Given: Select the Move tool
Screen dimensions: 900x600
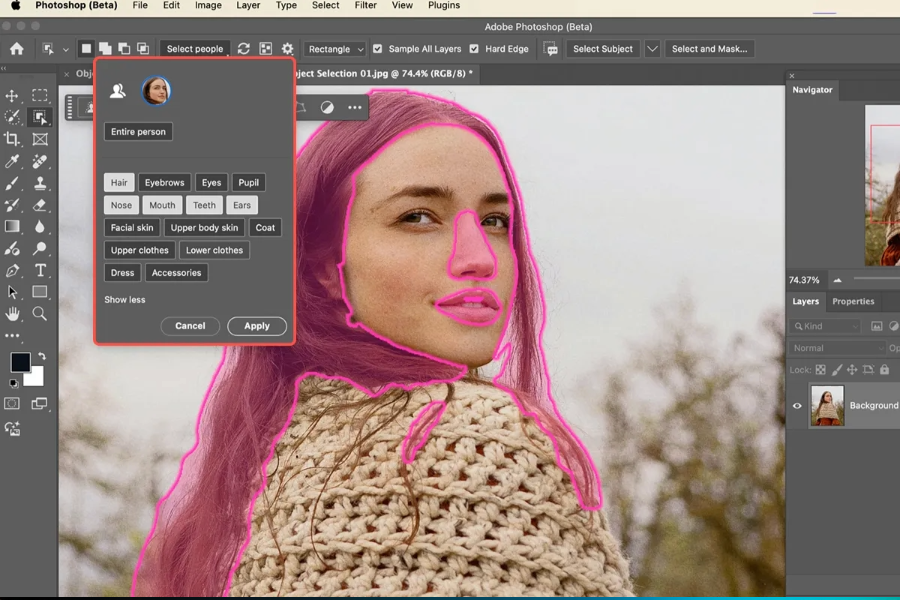Looking at the screenshot, I should (x=12, y=95).
